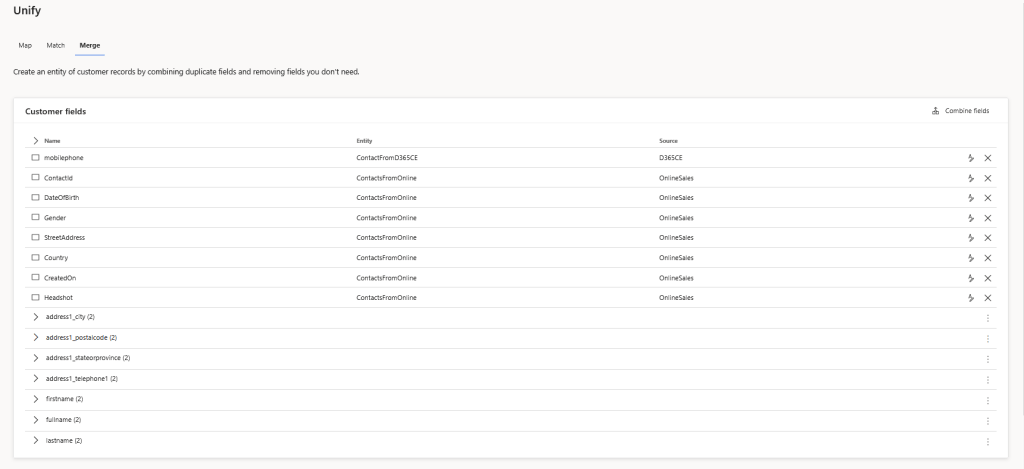Image resolution: width=1024 pixels, height=469 pixels.
Task: Remove the Country field with X
Action: point(988,258)
